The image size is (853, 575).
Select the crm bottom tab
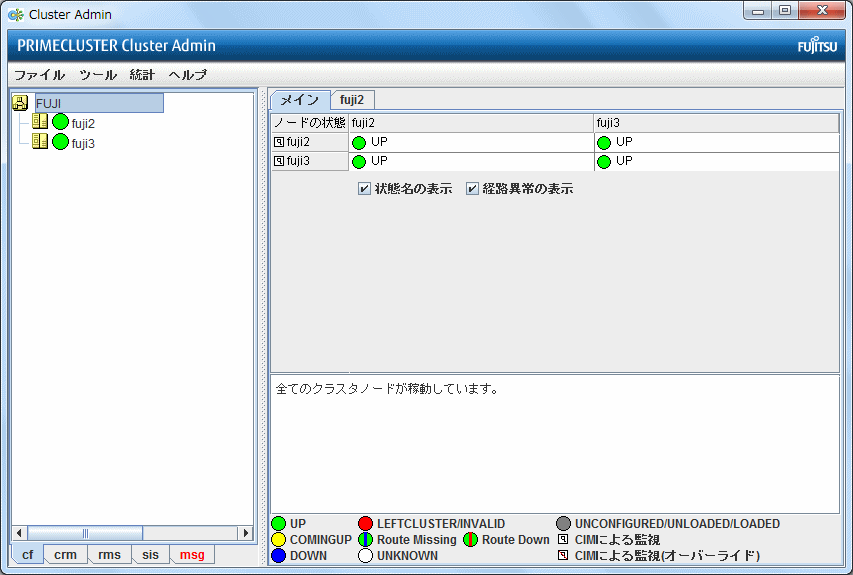click(65, 554)
